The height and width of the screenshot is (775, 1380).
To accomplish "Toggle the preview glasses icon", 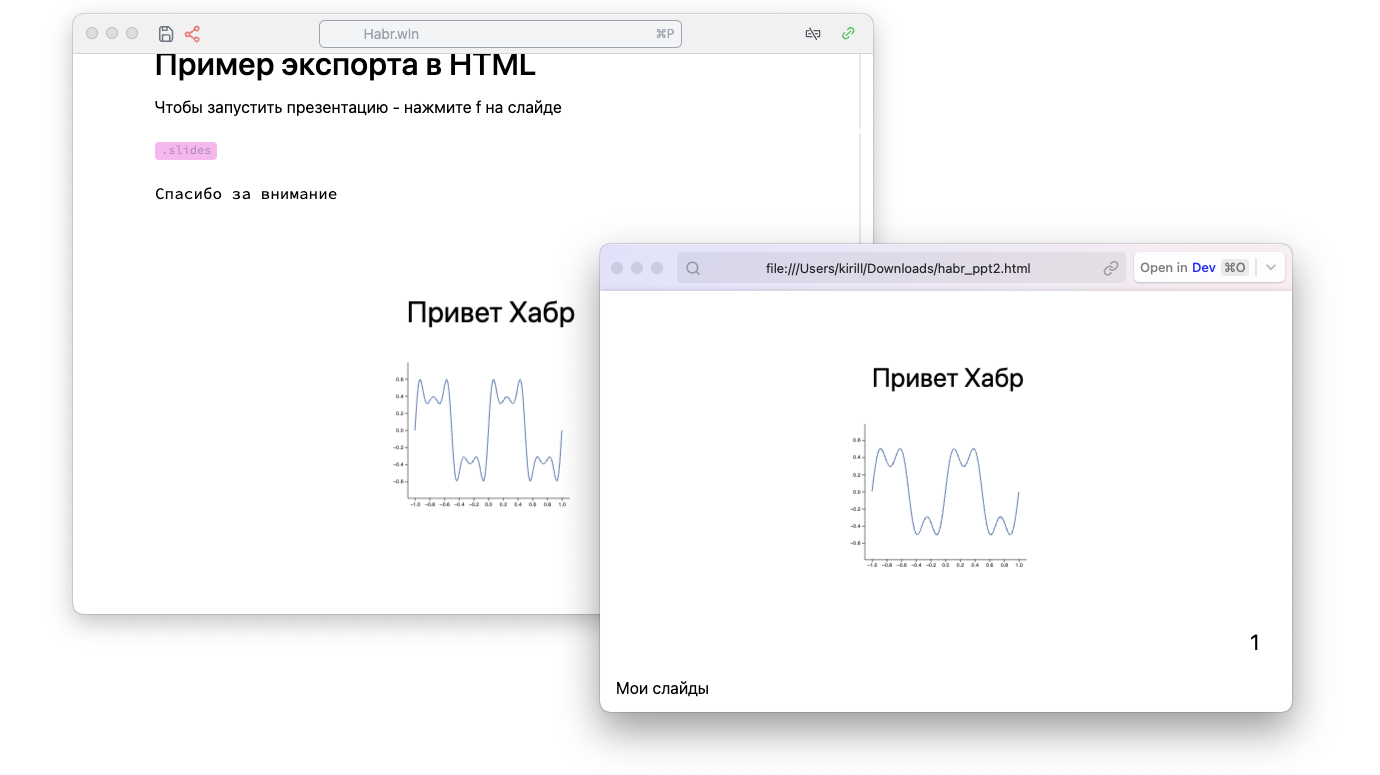I will (813, 33).
